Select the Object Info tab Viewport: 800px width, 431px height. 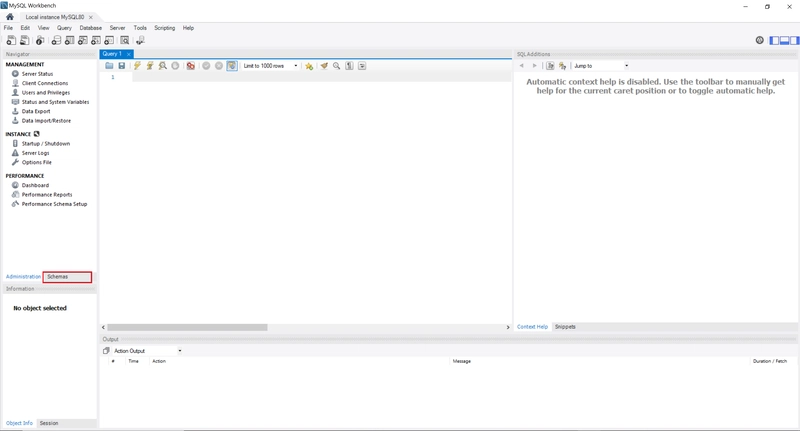tap(19, 423)
